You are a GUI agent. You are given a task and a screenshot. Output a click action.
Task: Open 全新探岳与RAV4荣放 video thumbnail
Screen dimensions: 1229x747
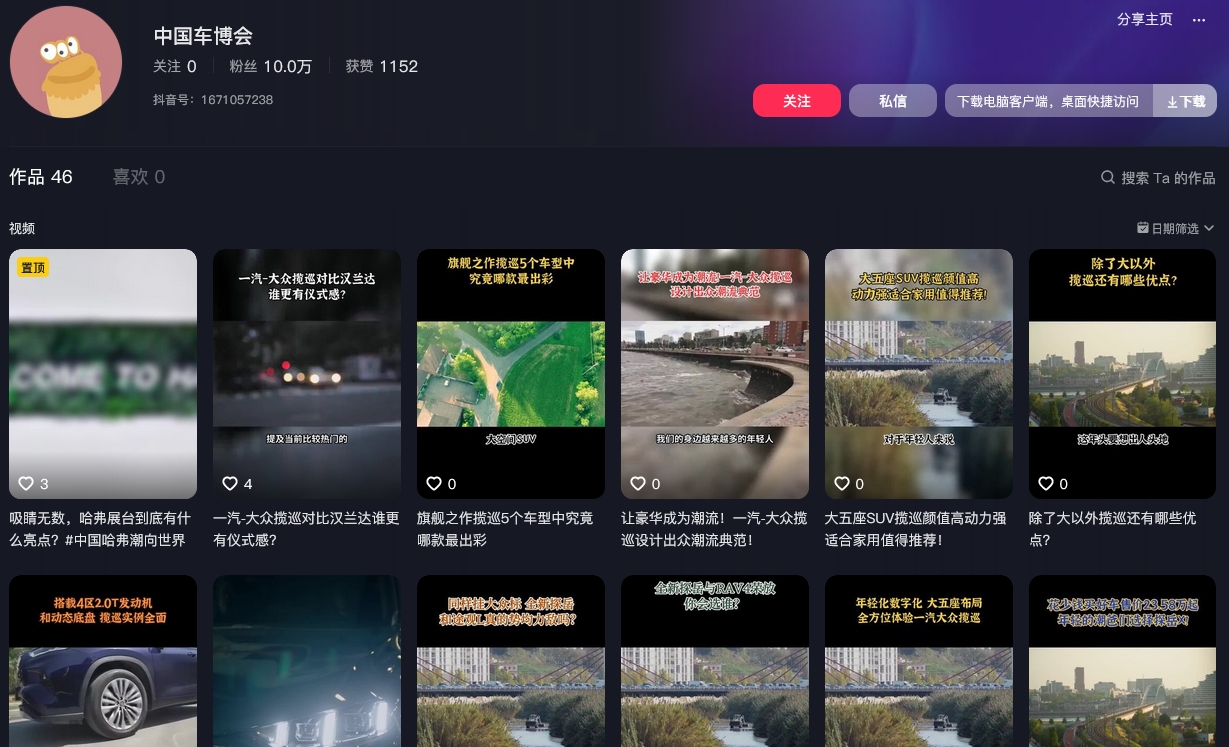click(x=715, y=661)
